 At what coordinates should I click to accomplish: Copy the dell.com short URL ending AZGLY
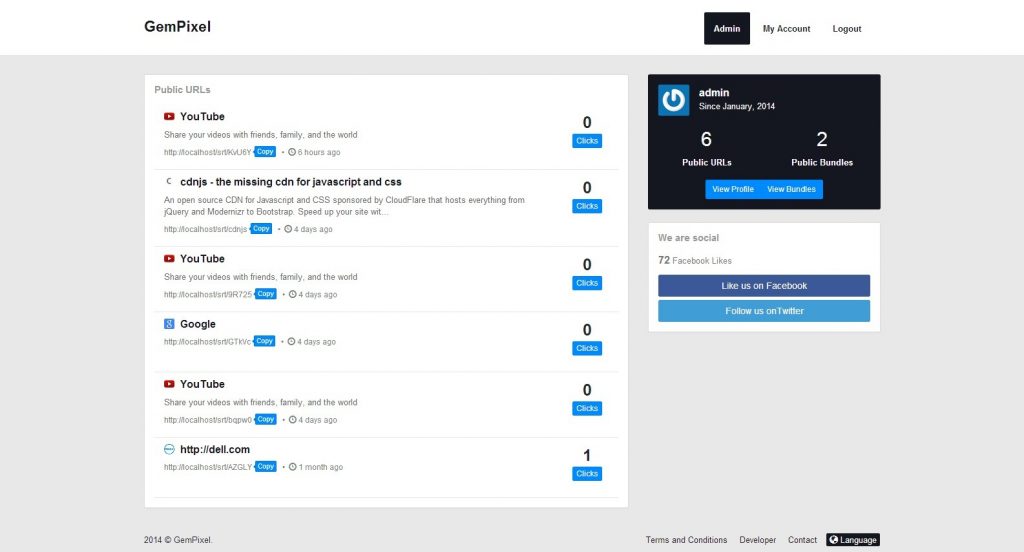pyautogui.click(x=265, y=466)
